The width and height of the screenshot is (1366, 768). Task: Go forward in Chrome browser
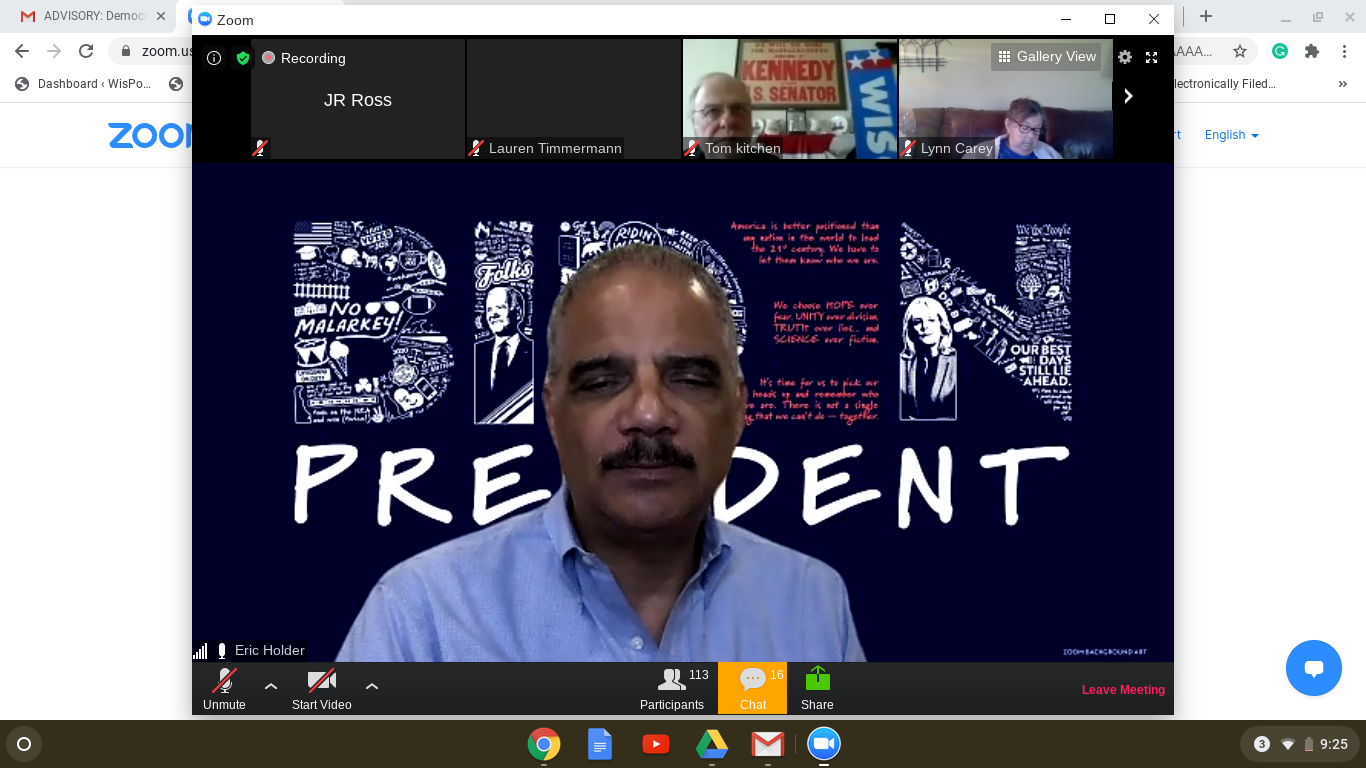click(x=54, y=51)
